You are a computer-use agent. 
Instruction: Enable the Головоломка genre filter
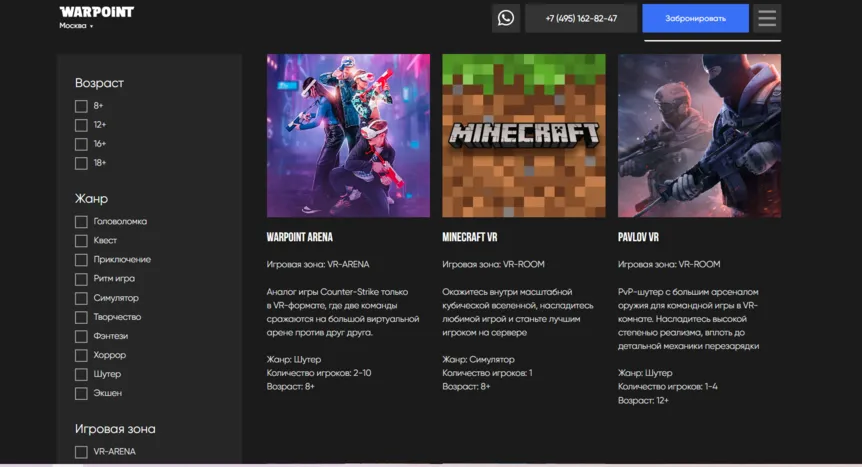[81, 222]
